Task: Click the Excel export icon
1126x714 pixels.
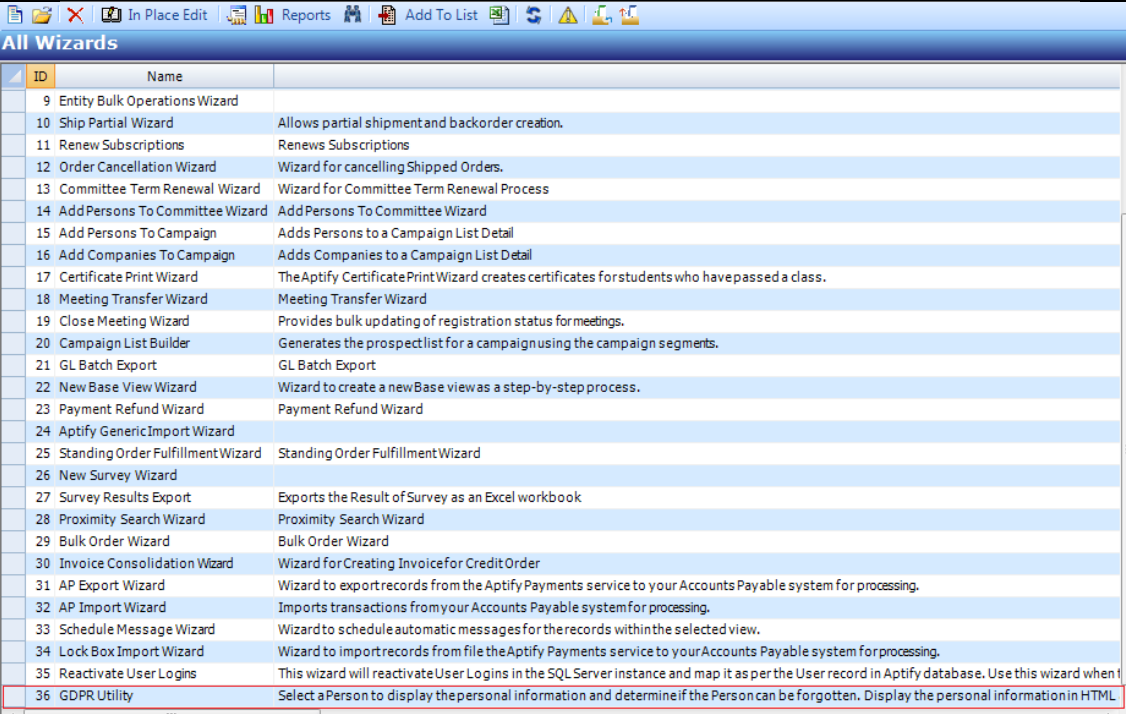Action: (x=499, y=14)
